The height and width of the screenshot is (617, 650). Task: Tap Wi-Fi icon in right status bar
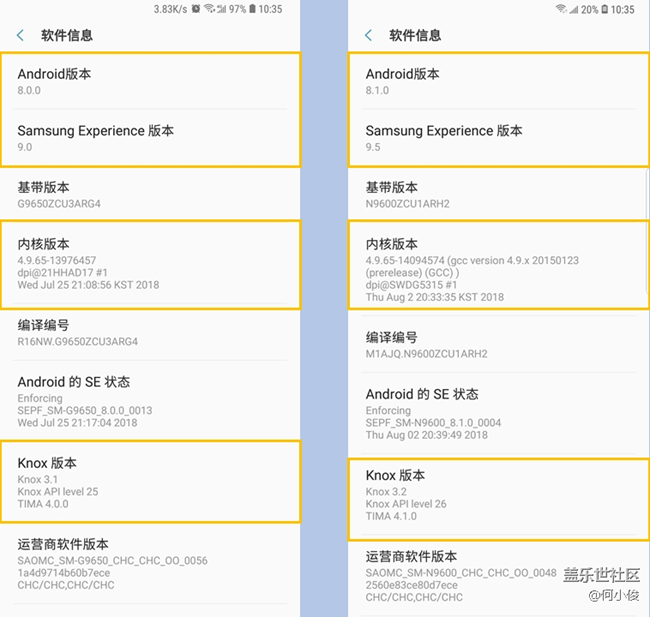(561, 9)
